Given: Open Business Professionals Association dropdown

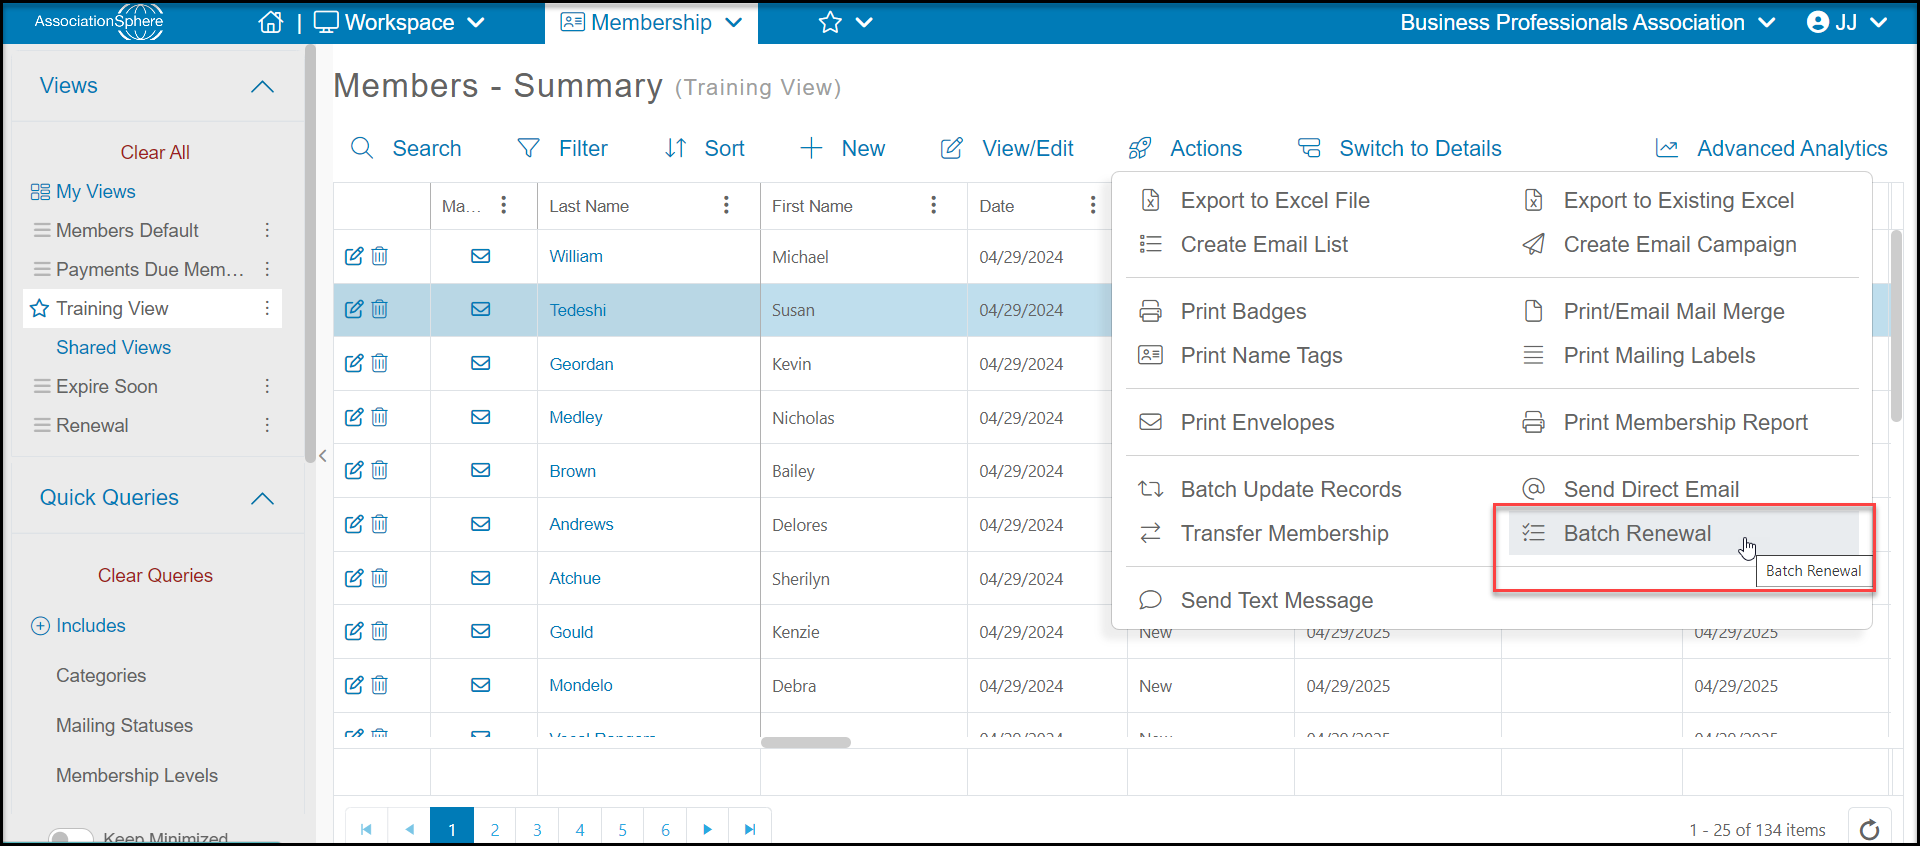Looking at the screenshot, I should (1588, 22).
